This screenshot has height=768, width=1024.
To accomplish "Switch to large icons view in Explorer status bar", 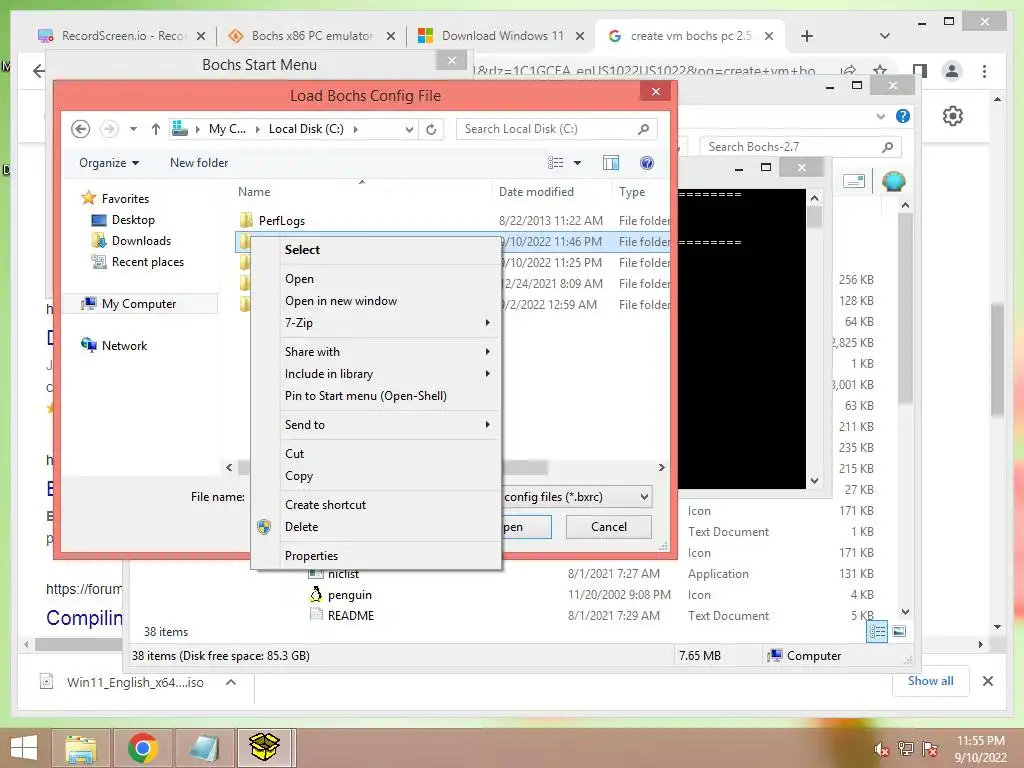I will click(899, 631).
